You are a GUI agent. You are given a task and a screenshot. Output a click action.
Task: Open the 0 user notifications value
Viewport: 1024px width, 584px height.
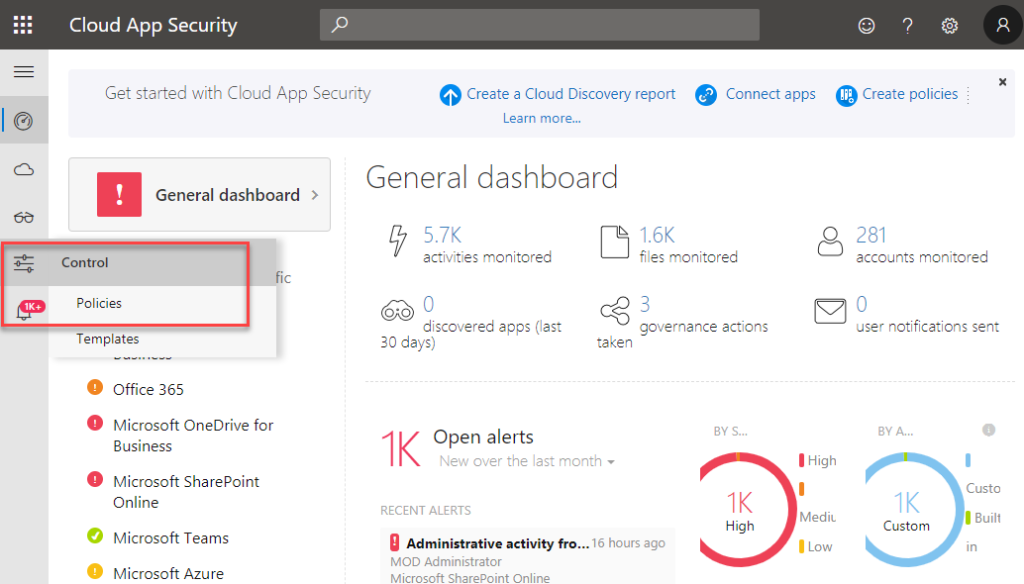[862, 304]
